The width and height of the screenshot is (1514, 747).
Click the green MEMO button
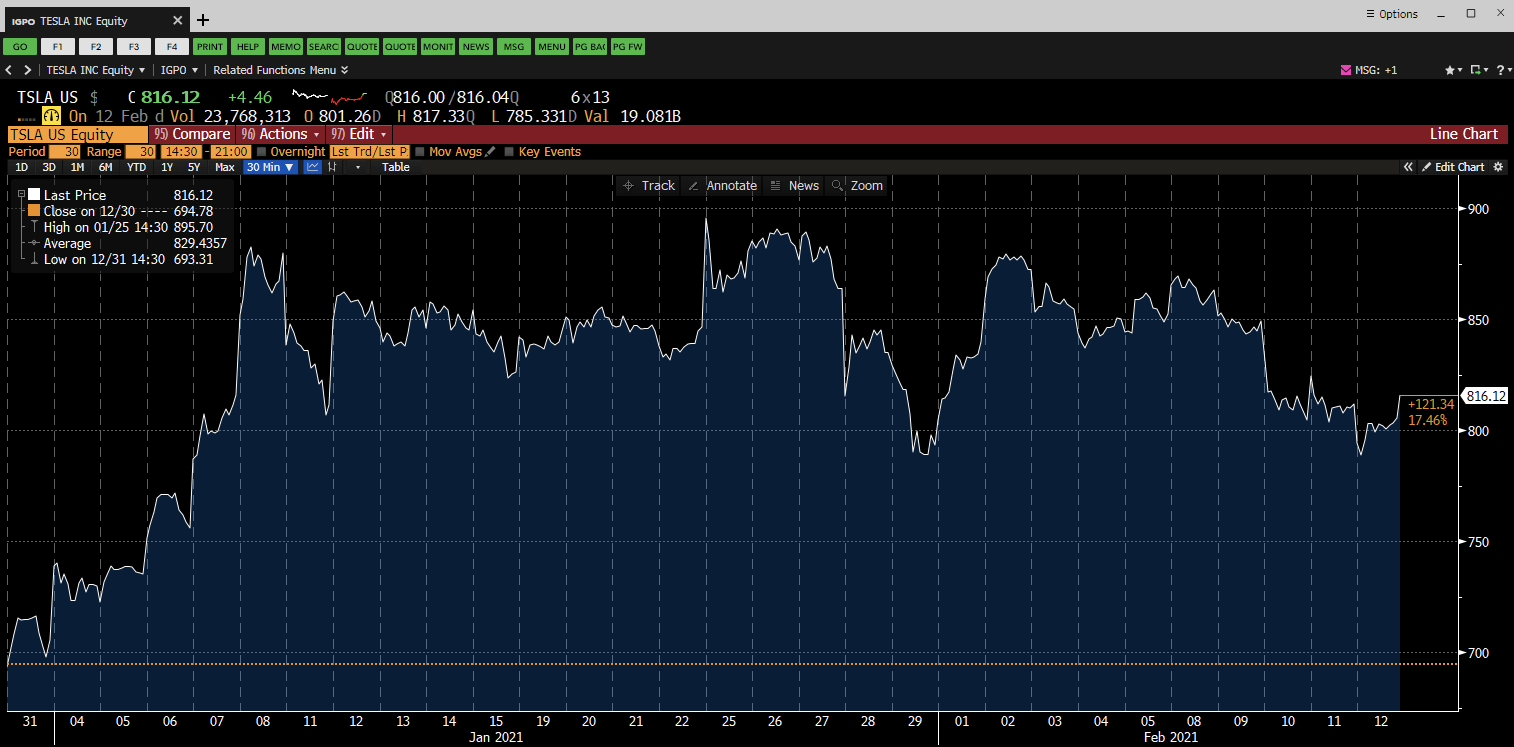(286, 46)
